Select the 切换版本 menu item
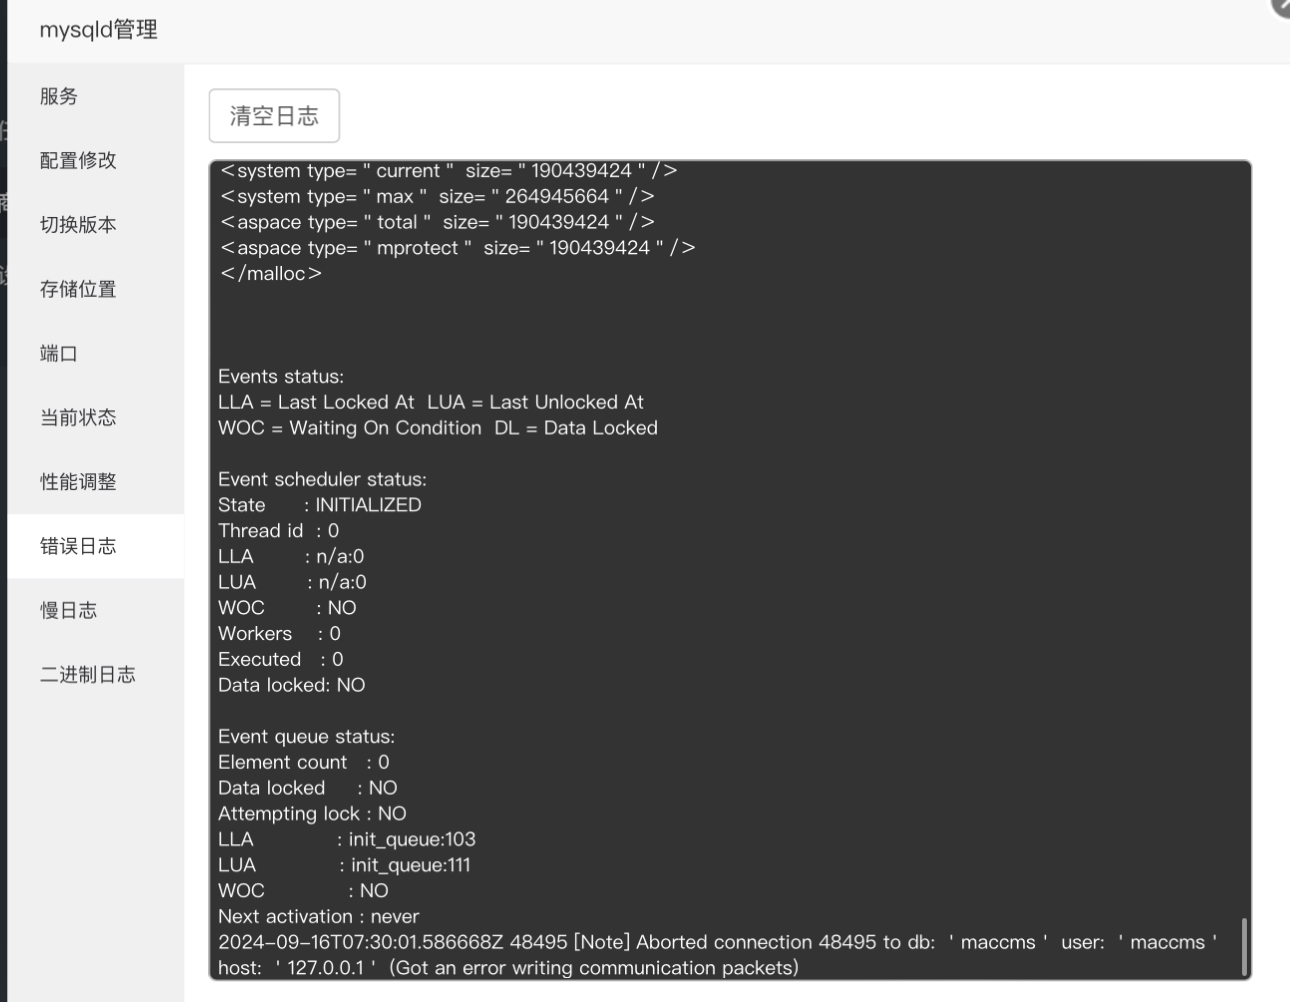Screen dimensions: 1290x1002 point(96,225)
